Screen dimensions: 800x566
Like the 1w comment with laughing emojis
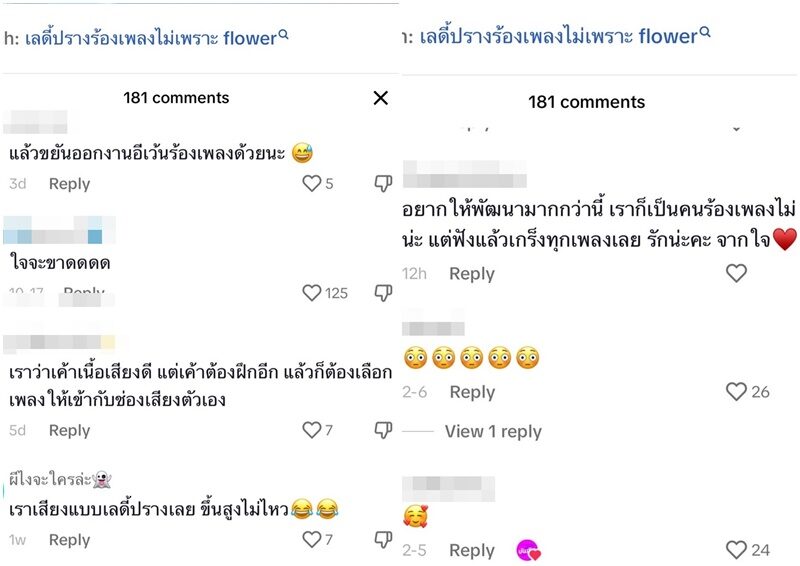pos(311,539)
